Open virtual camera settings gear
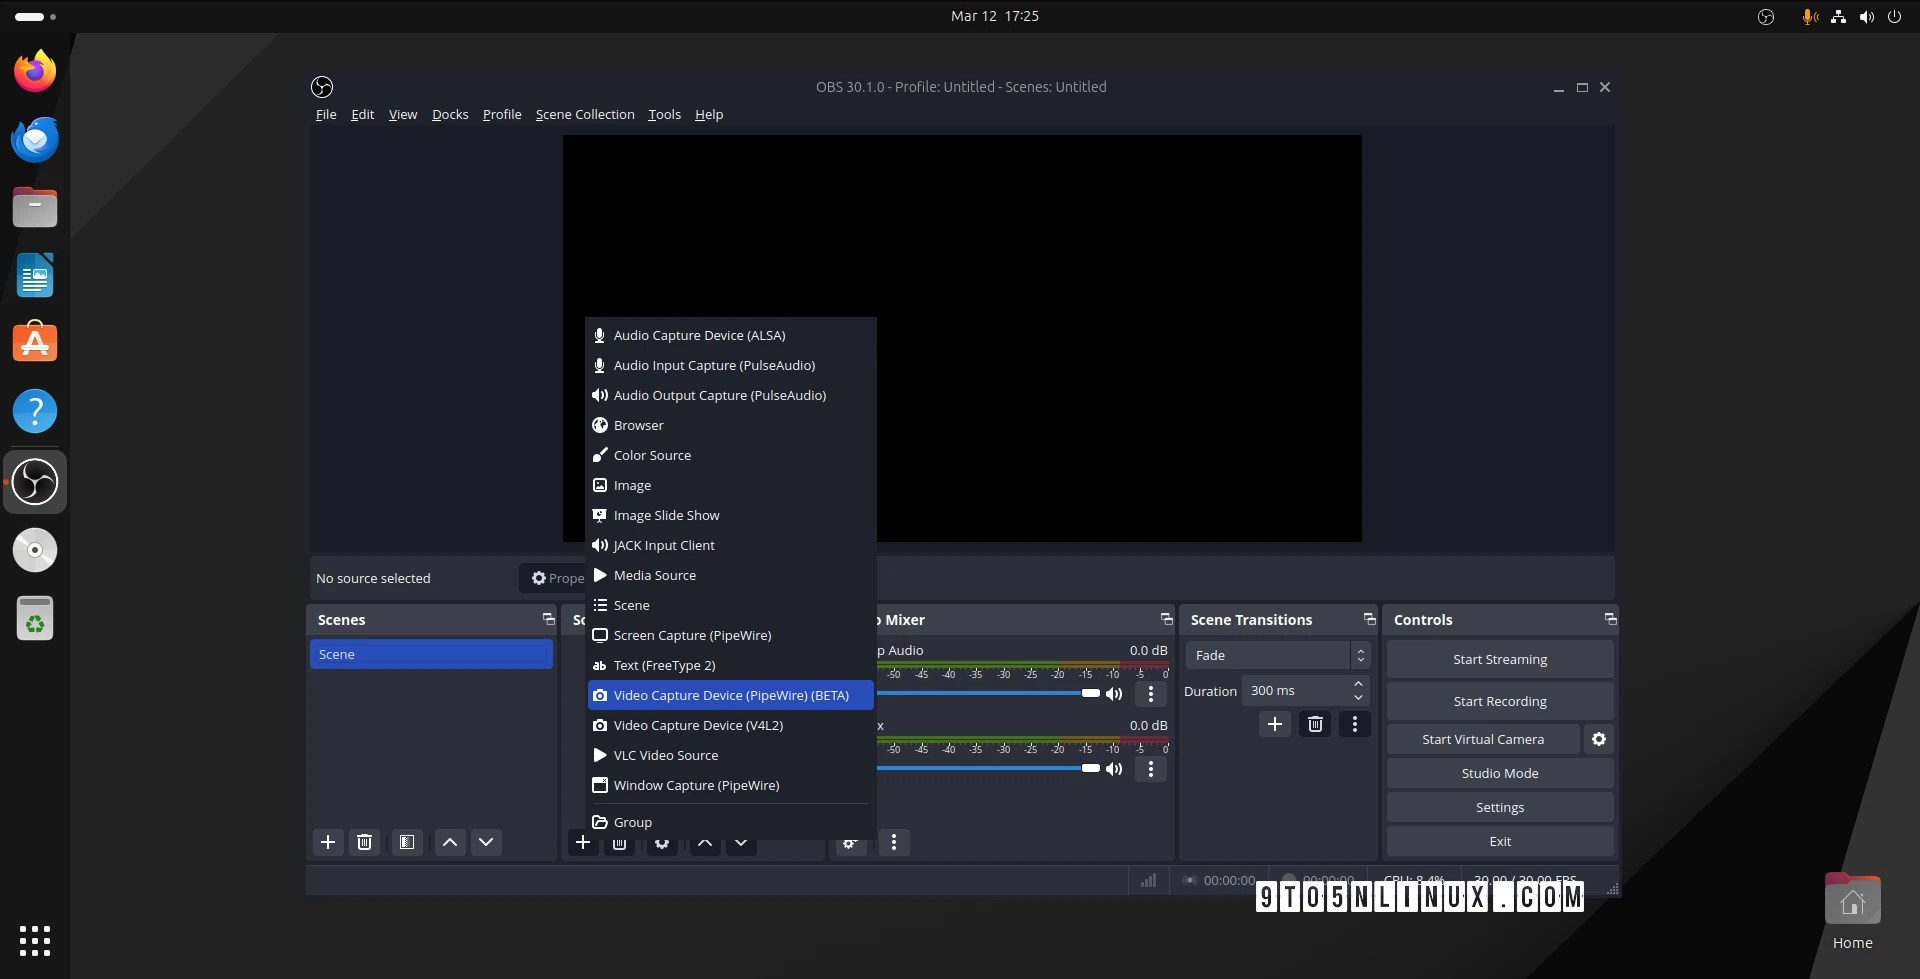1920x979 pixels. pyautogui.click(x=1598, y=739)
